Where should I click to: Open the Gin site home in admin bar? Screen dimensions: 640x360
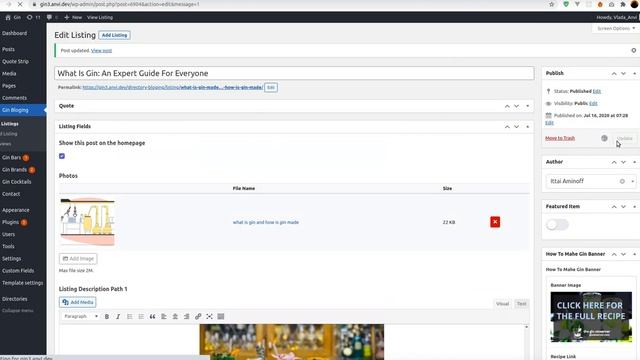[13, 18]
